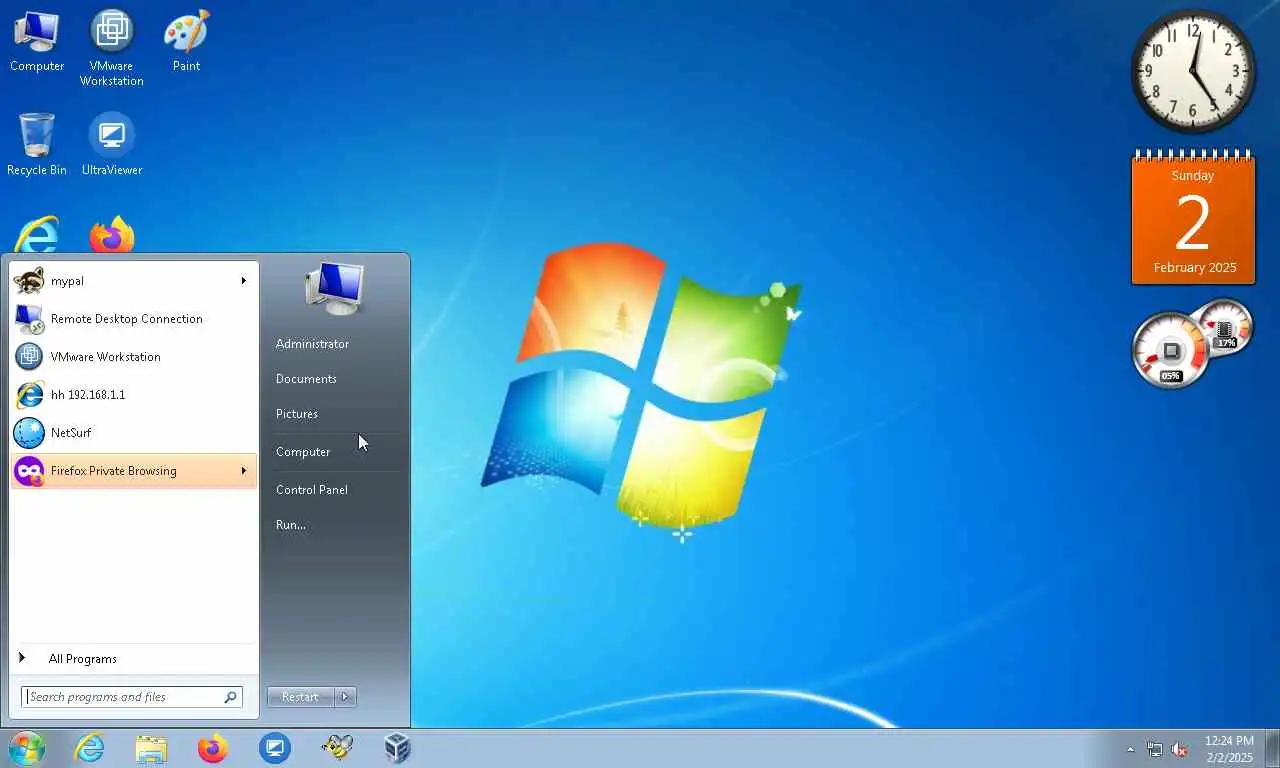The image size is (1280, 768).
Task: Click the taskbar date and time
Action: pyautogui.click(x=1229, y=749)
